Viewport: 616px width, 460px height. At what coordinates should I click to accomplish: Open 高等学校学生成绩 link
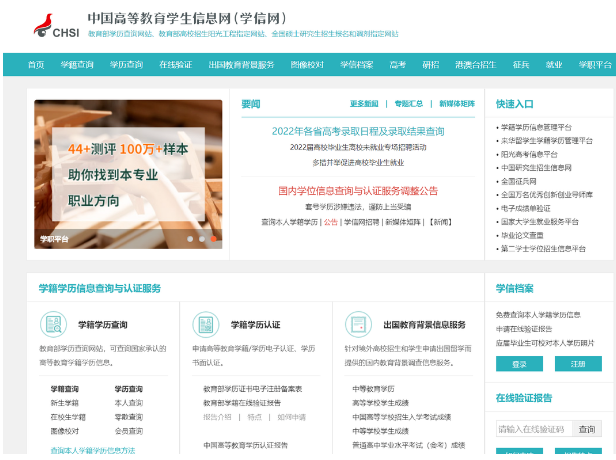tap(380, 403)
